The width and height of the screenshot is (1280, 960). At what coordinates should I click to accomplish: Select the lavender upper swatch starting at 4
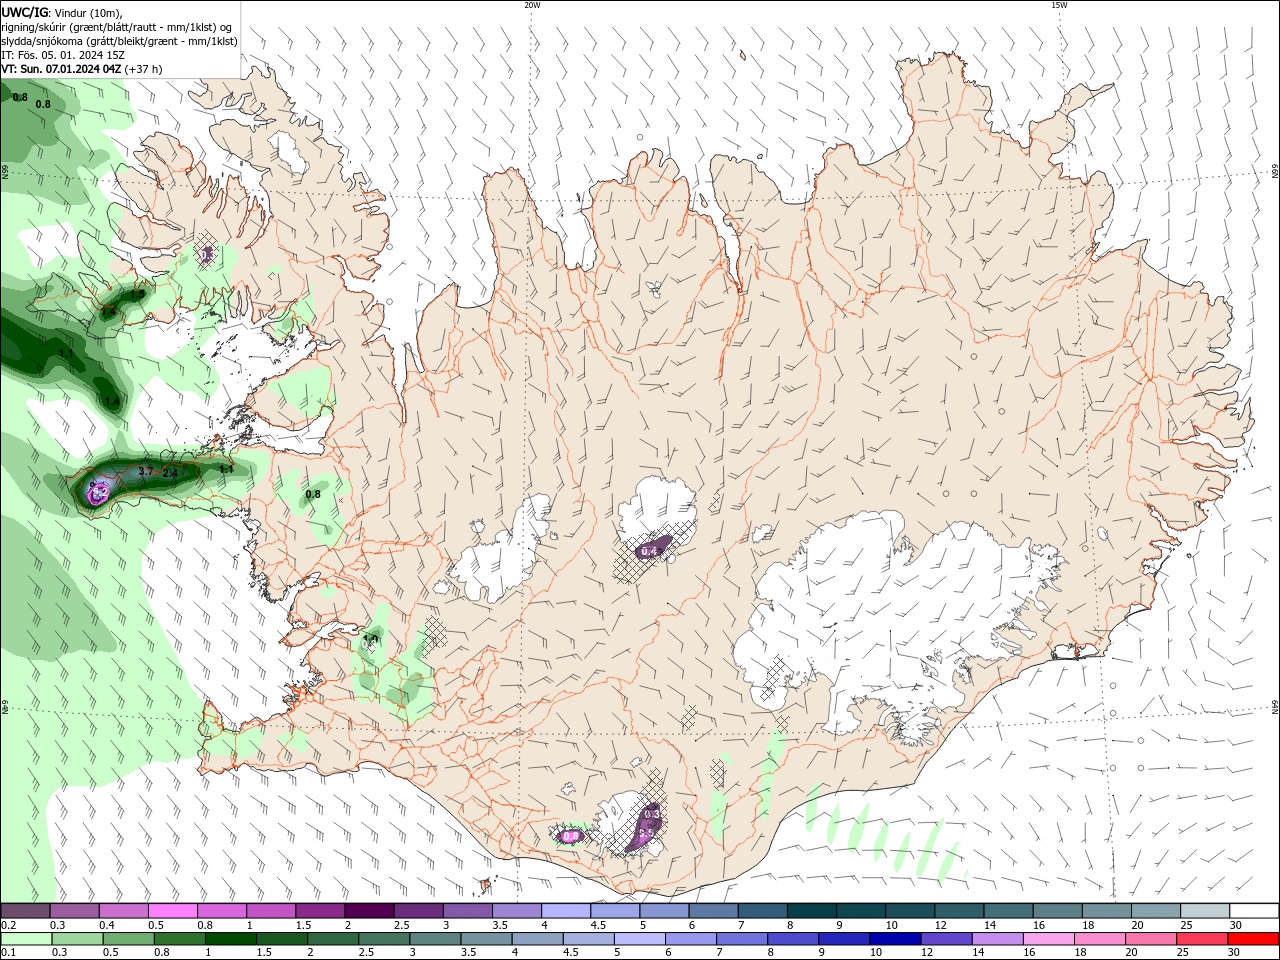(x=566, y=911)
